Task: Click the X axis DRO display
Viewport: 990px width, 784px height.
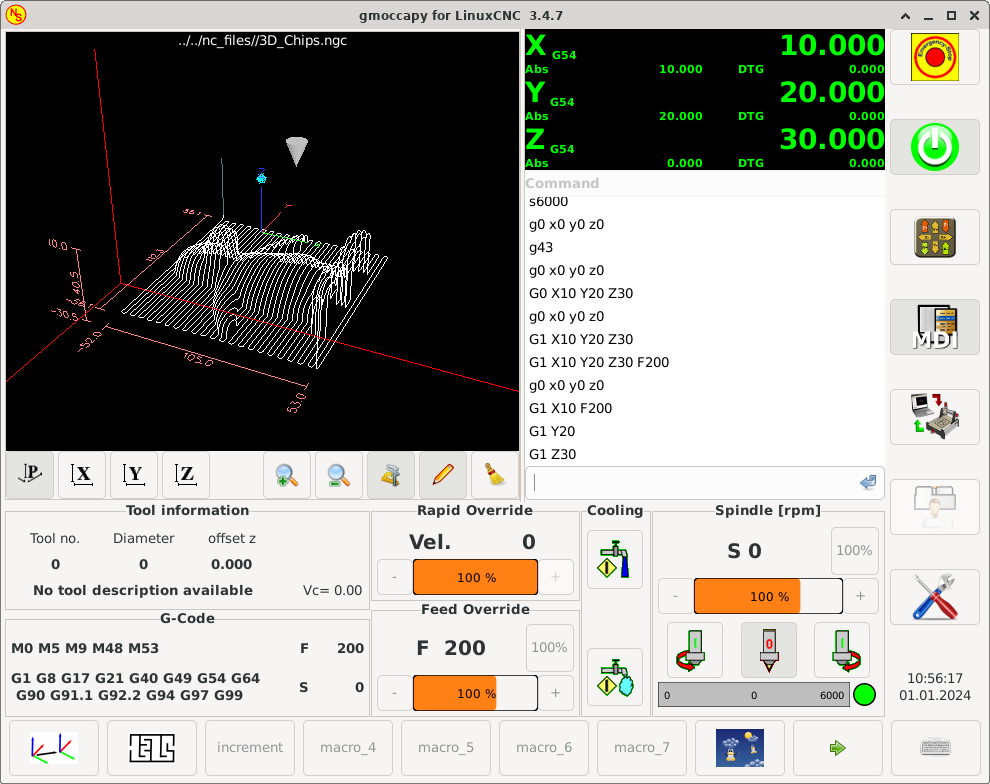Action: click(x=705, y=53)
